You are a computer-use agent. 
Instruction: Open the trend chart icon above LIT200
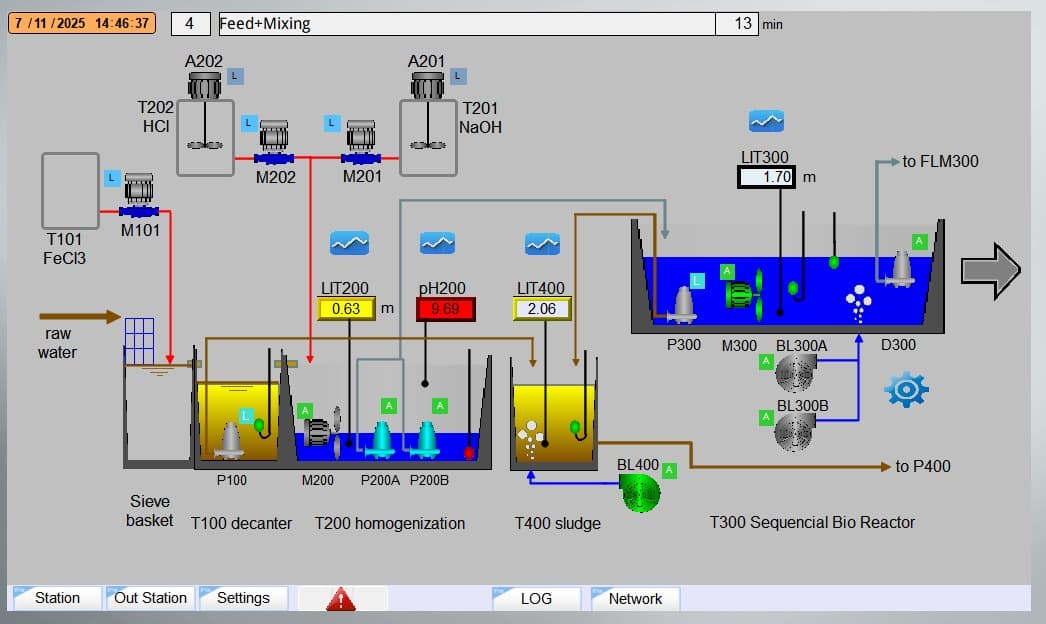click(x=349, y=242)
